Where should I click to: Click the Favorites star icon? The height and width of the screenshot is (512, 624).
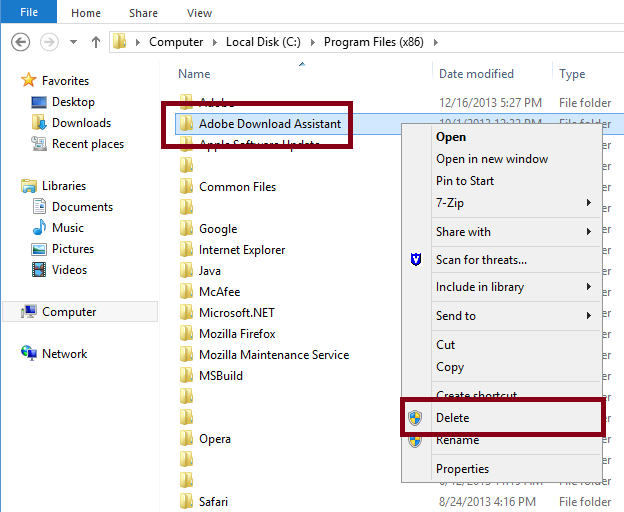29,80
